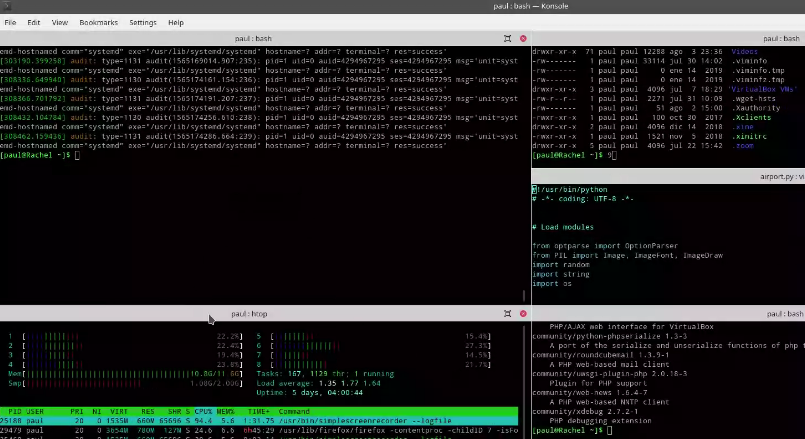Click the 'airport.py' vi pane title
This screenshot has height=439, width=805.
tap(782, 177)
